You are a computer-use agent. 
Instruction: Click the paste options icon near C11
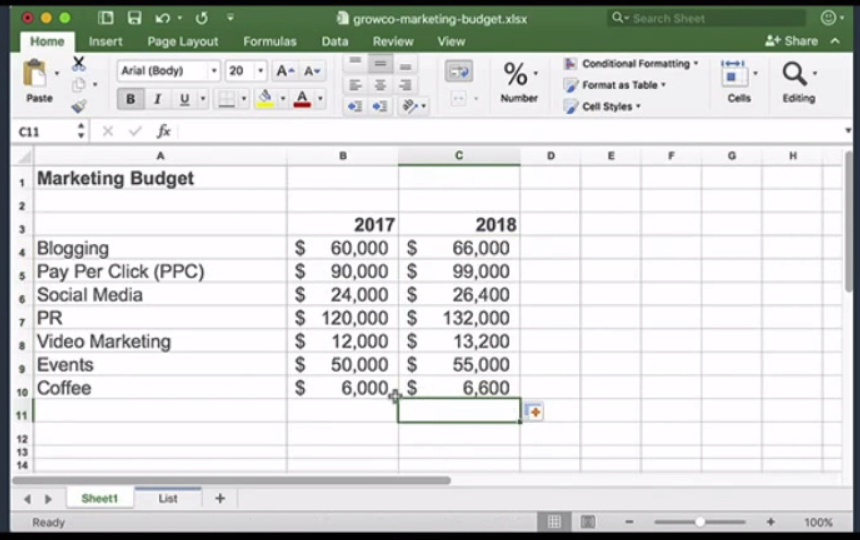click(x=533, y=411)
